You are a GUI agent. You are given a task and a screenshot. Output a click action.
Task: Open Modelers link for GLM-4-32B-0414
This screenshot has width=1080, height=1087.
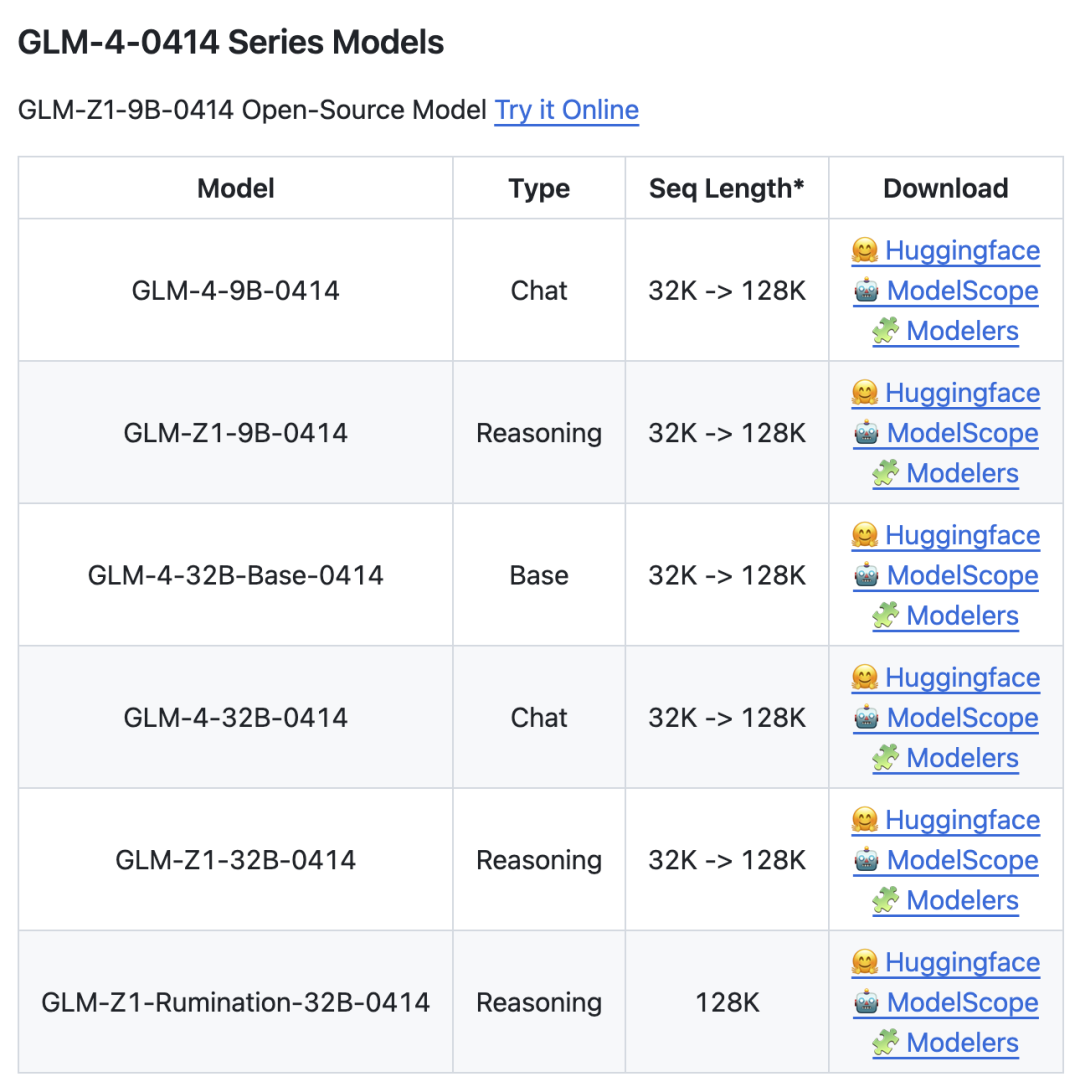pos(962,758)
